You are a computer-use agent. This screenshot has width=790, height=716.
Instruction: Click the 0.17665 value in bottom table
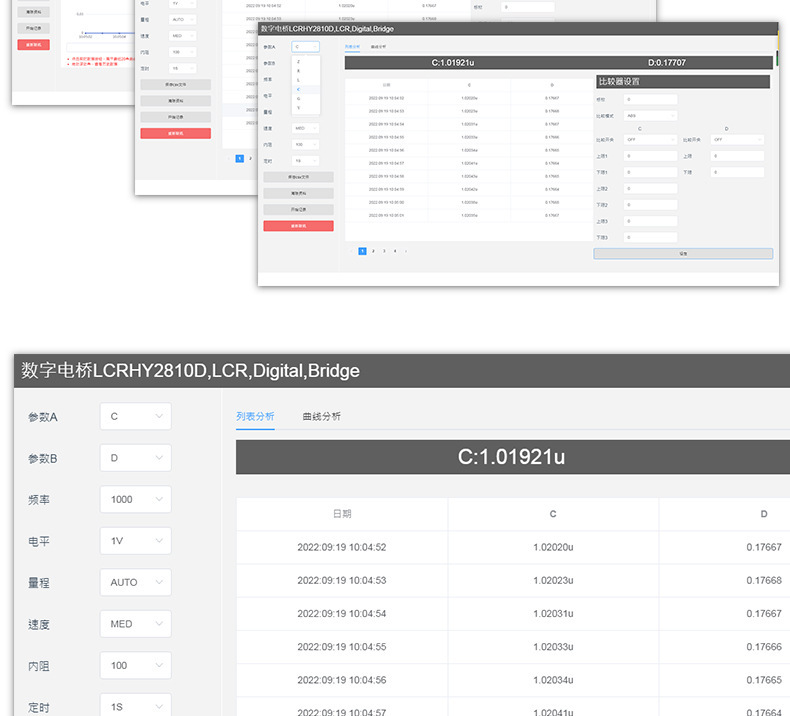(764, 680)
